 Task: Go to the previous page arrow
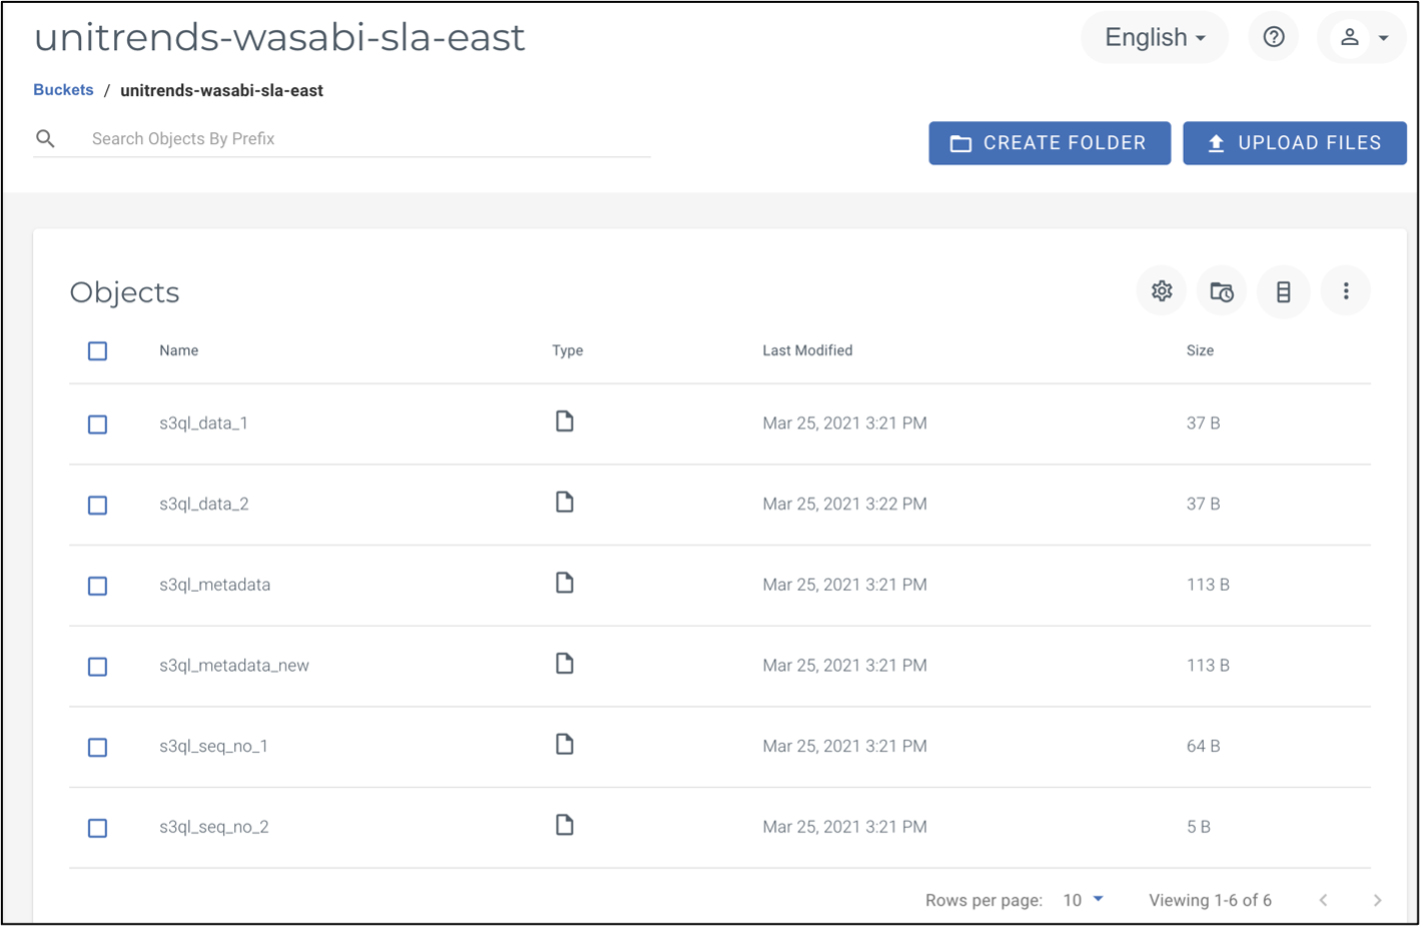tap(1324, 900)
